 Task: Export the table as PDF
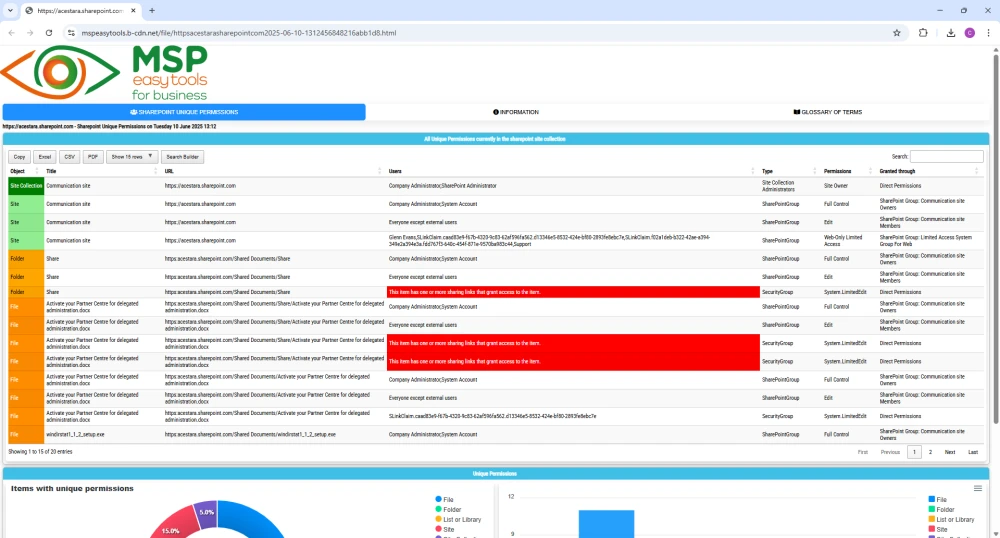click(92, 156)
